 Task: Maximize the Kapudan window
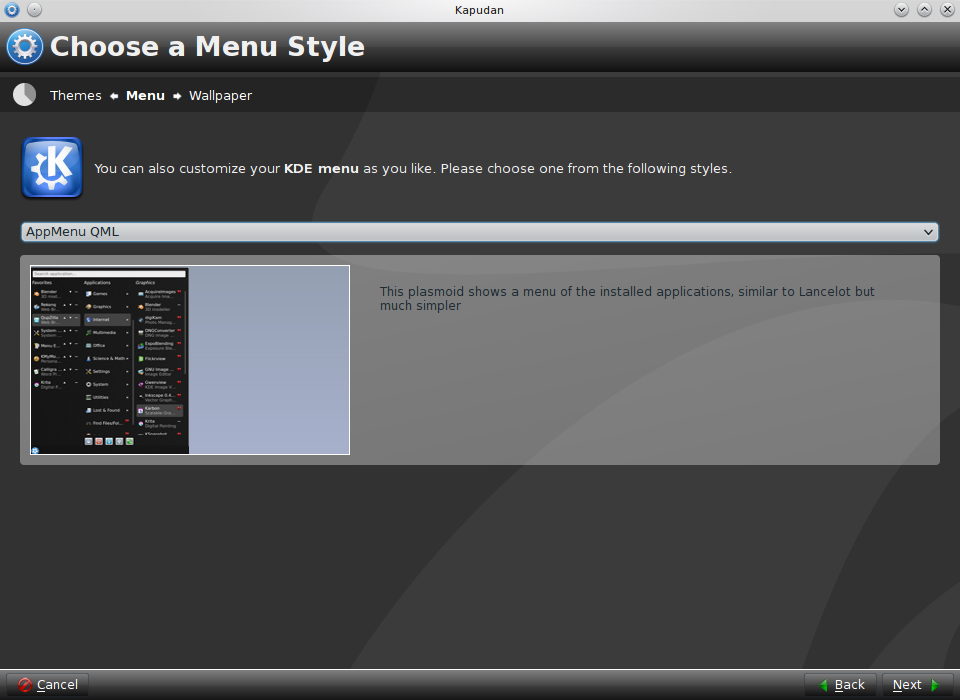tap(924, 9)
